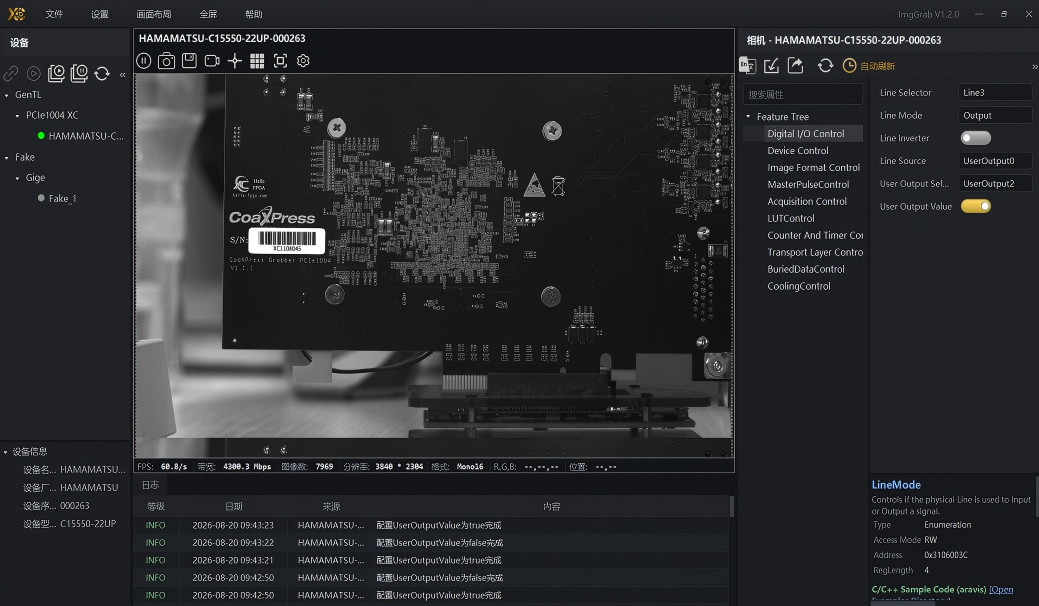
Task: Collapse the Gige tree node
Action: point(17,178)
